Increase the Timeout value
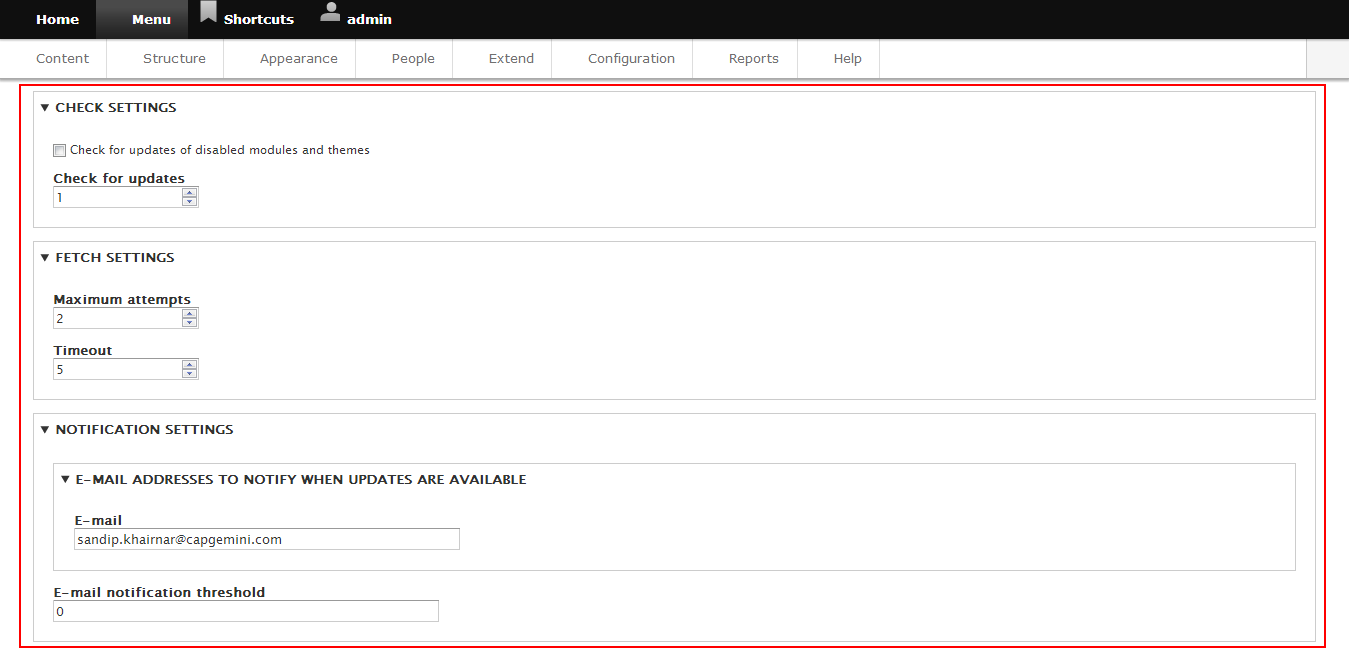This screenshot has height=653, width=1349. coord(189,365)
